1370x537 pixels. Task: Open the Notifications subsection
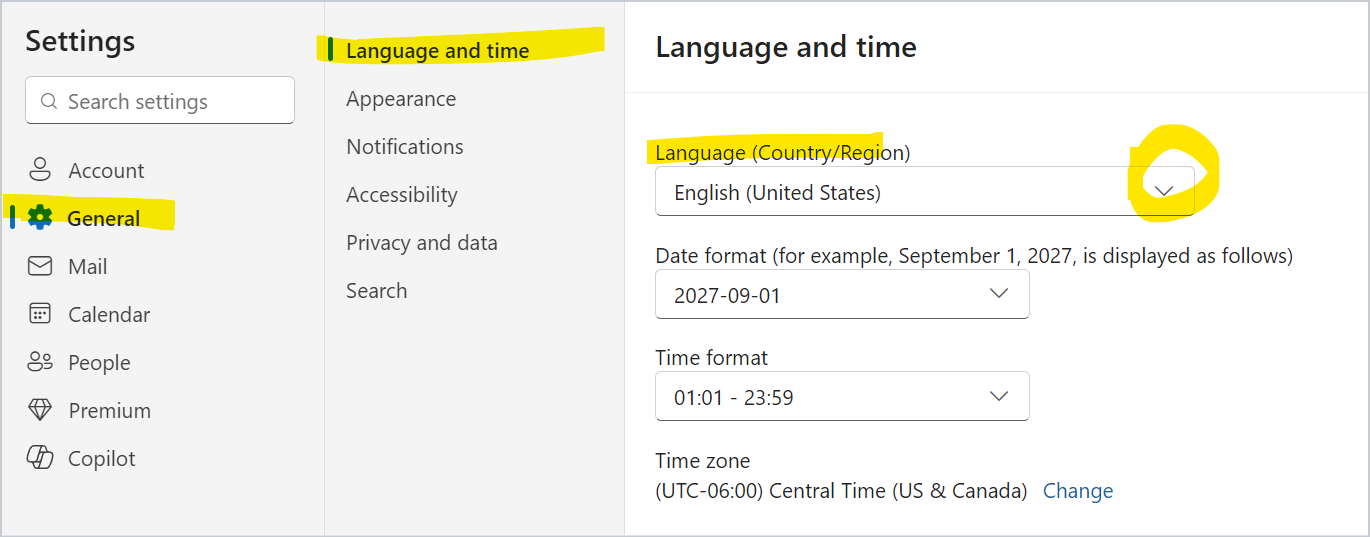(405, 147)
